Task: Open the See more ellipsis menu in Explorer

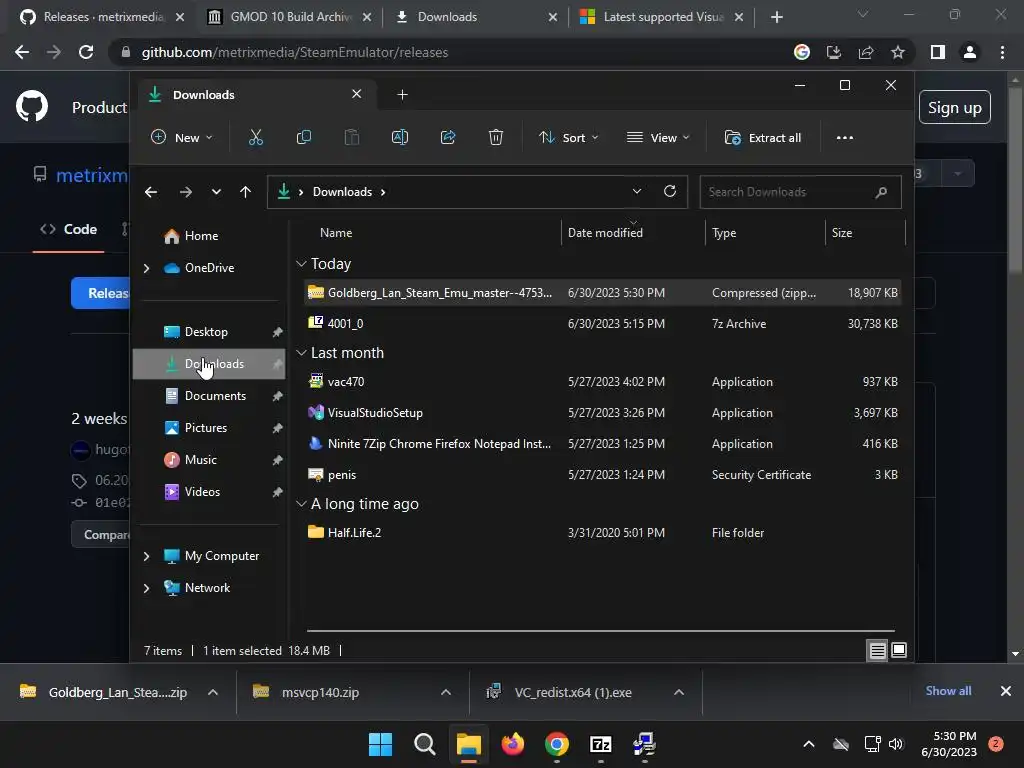Action: pos(844,138)
